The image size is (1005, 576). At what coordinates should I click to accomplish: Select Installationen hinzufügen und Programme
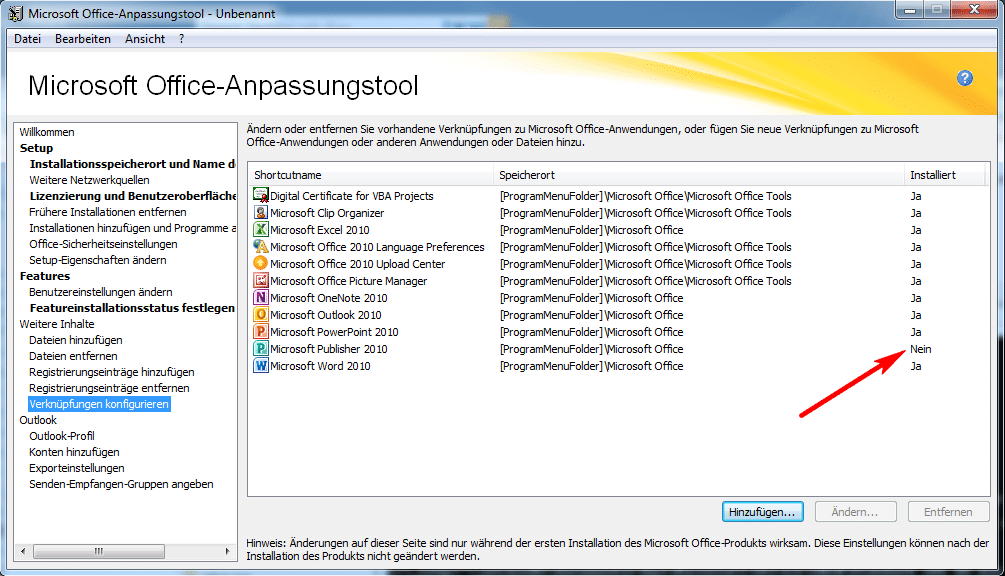[x=132, y=228]
